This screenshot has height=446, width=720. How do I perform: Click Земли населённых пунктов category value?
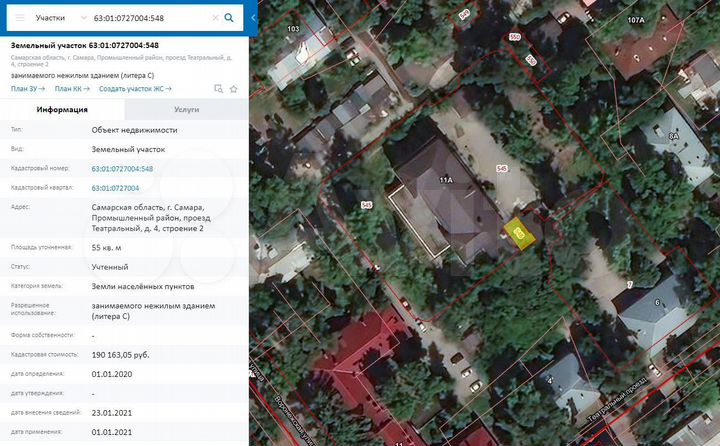click(143, 286)
